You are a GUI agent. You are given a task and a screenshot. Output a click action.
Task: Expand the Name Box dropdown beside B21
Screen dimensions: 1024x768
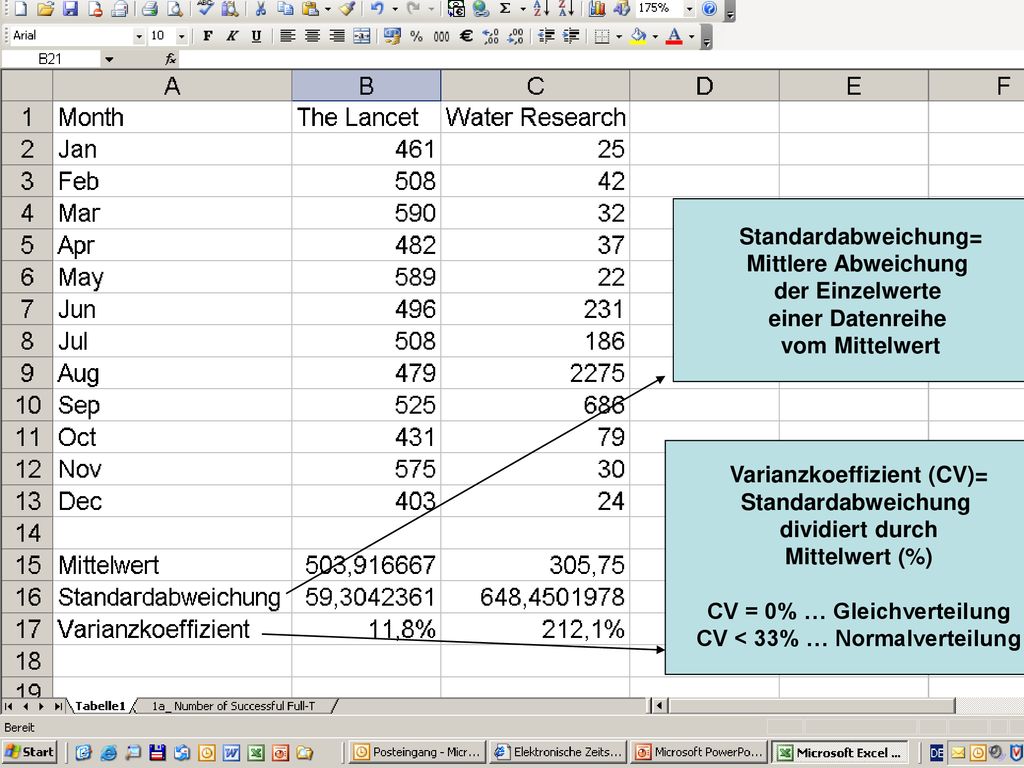pos(109,59)
